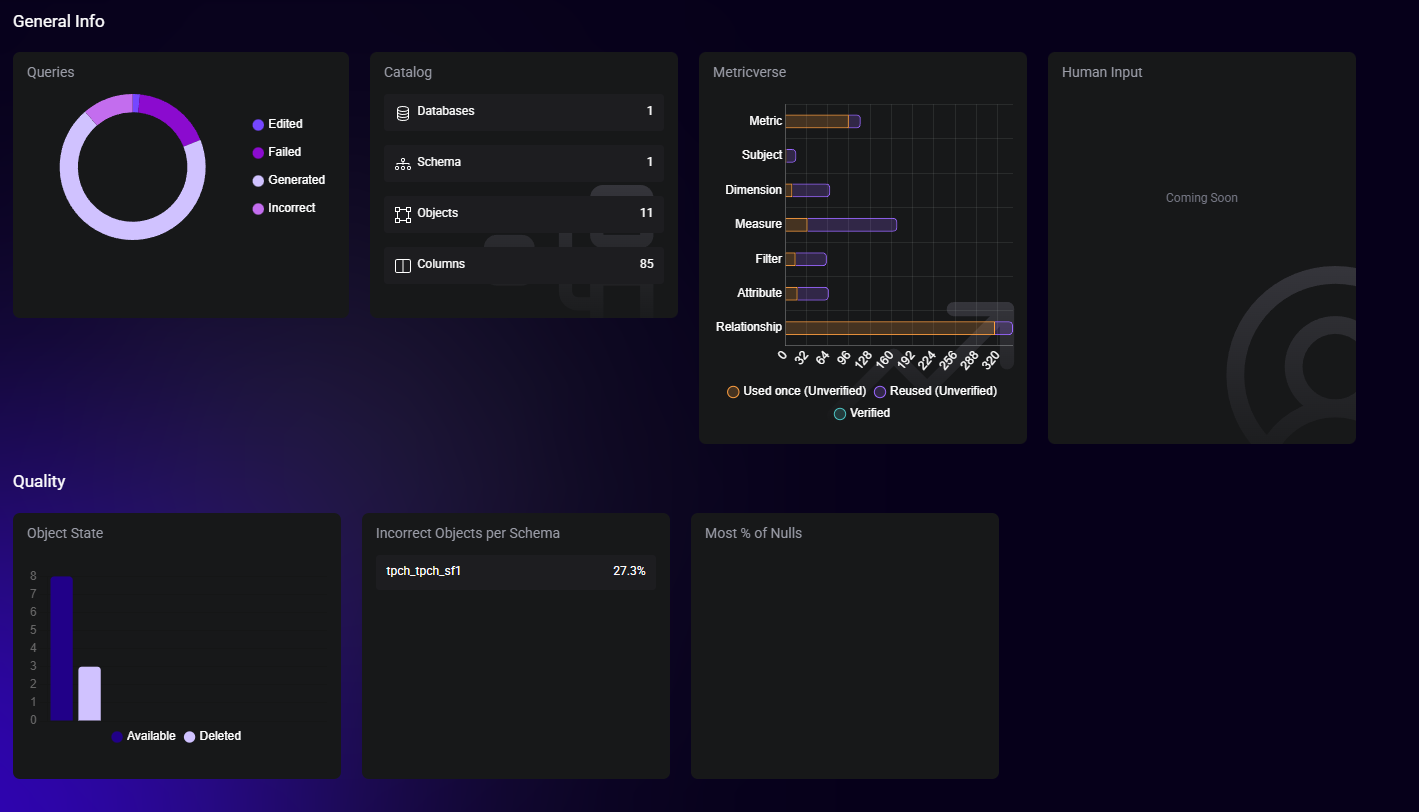Viewport: 1419px width, 812px height.
Task: Toggle the Generated legend entry
Action: coord(288,180)
